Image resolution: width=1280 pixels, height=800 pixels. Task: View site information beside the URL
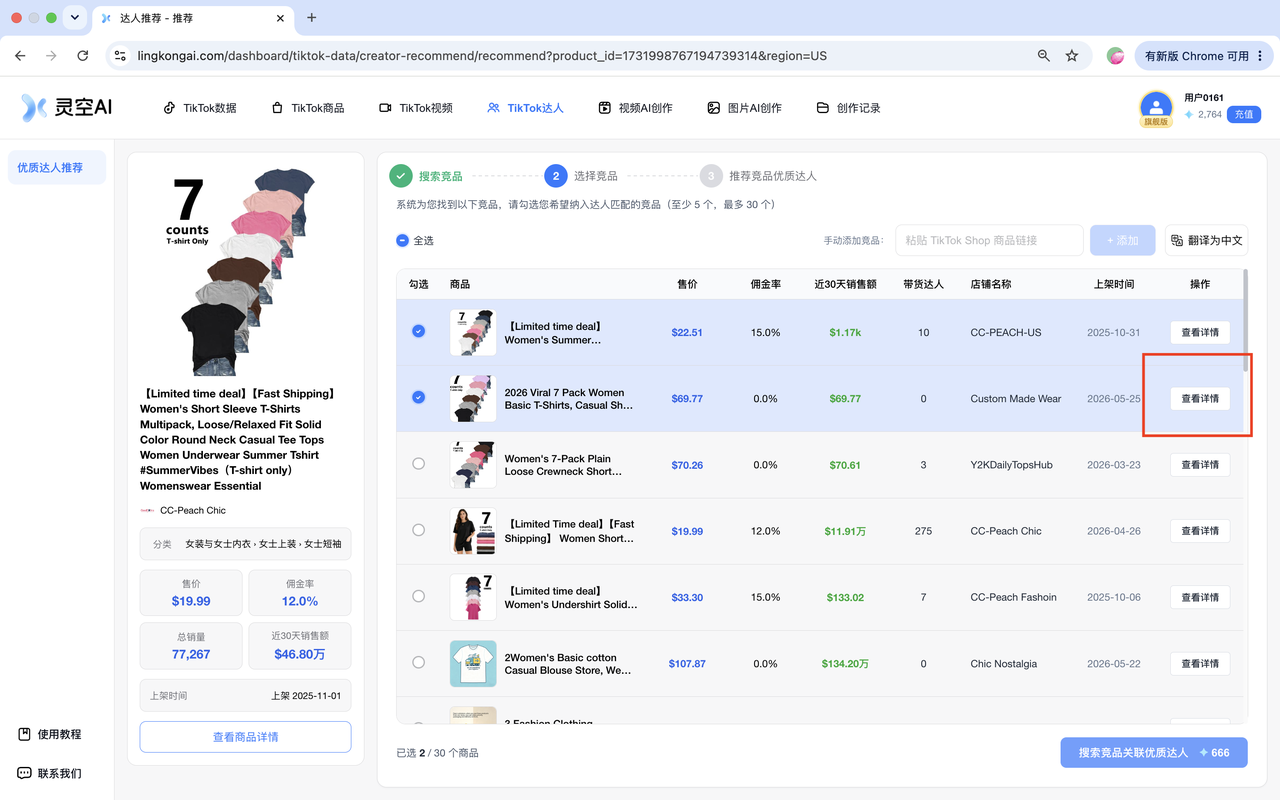point(120,56)
